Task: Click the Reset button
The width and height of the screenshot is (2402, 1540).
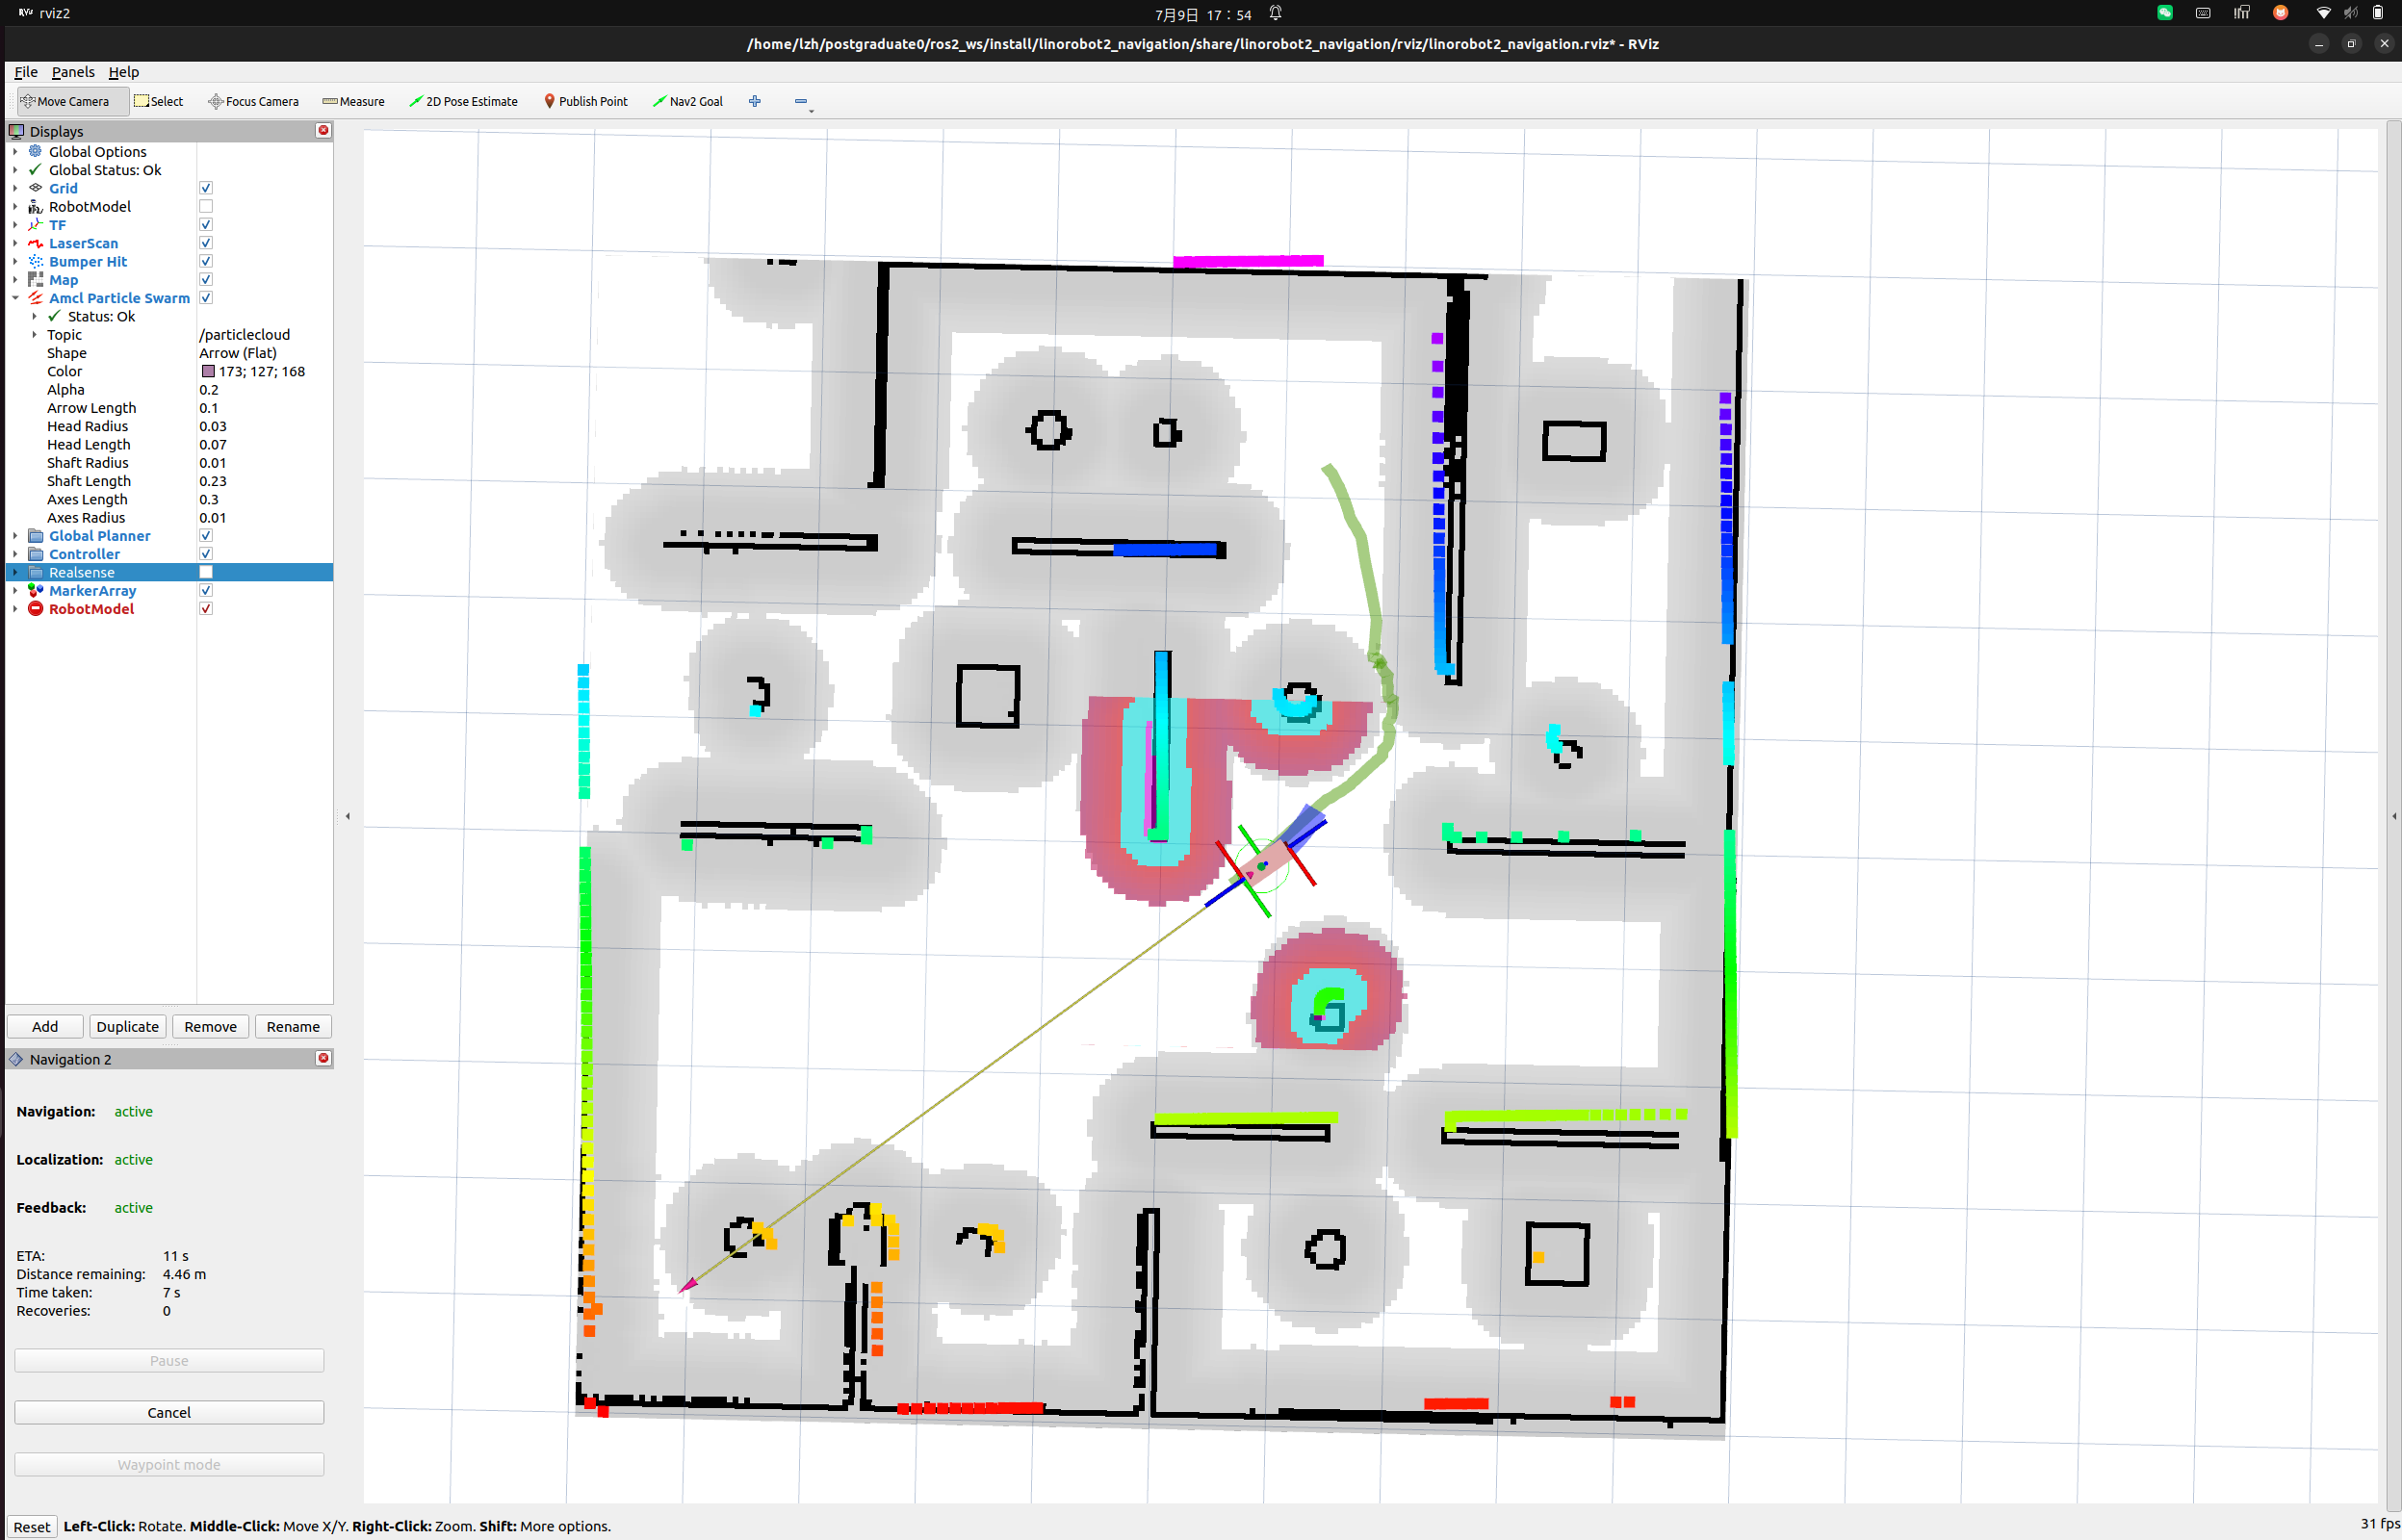Action: (x=31, y=1526)
